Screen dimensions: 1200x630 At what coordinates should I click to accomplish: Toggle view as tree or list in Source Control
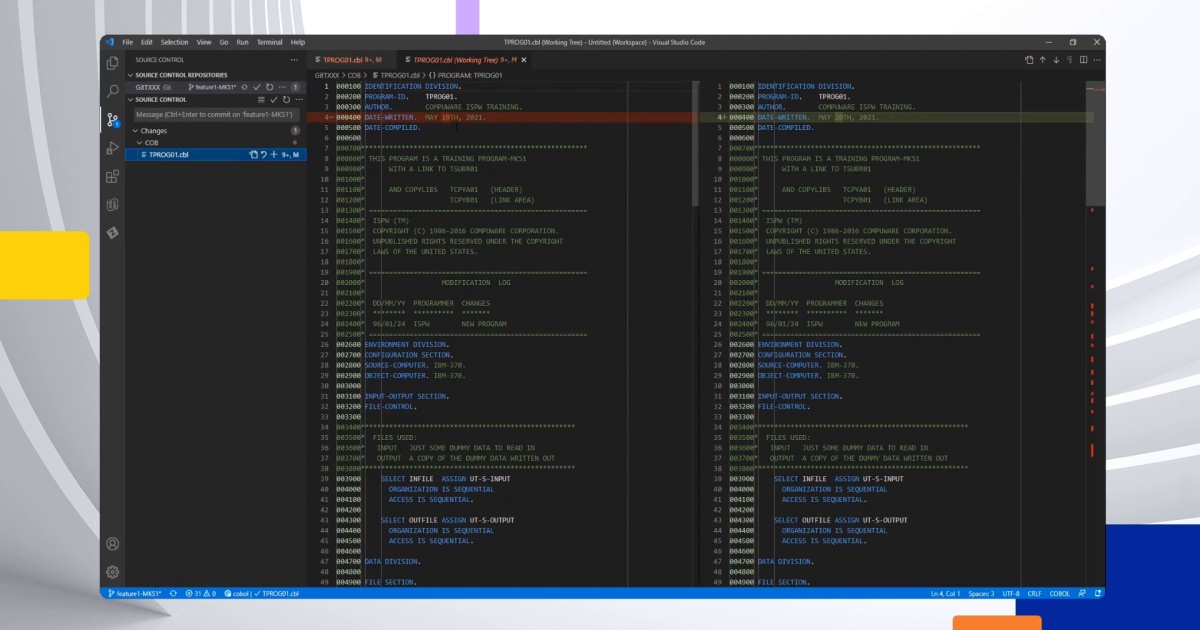click(x=262, y=100)
